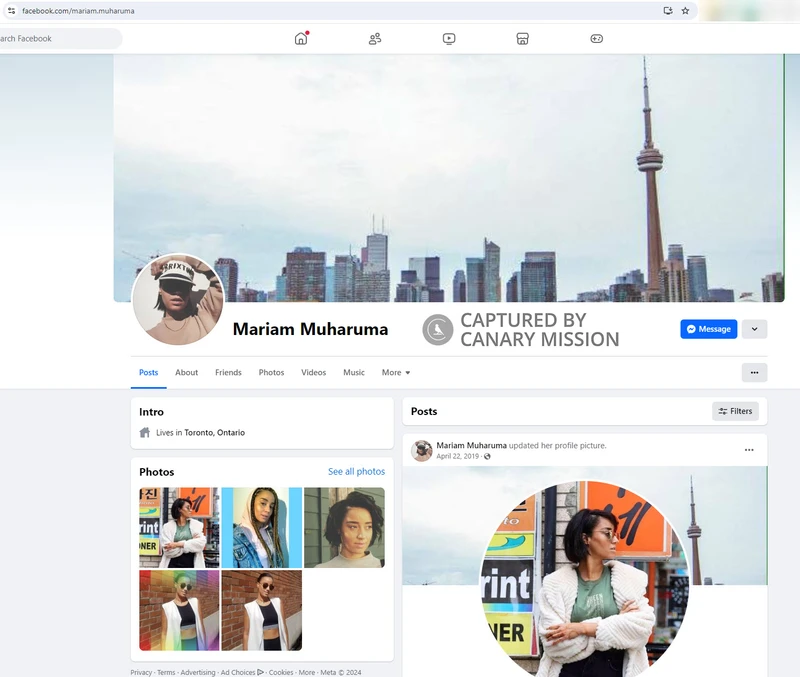Click the Posts section heading
This screenshot has width=800, height=677.
(x=424, y=411)
